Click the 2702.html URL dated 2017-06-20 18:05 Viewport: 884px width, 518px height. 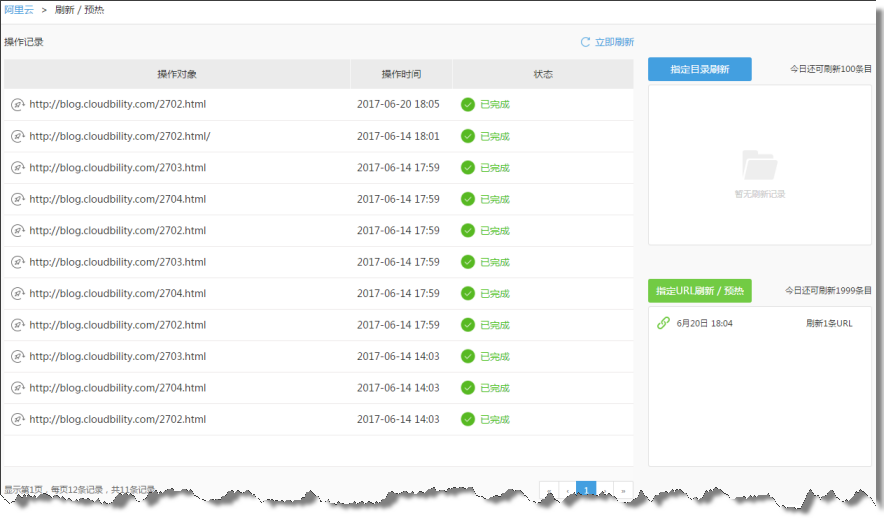(117, 104)
